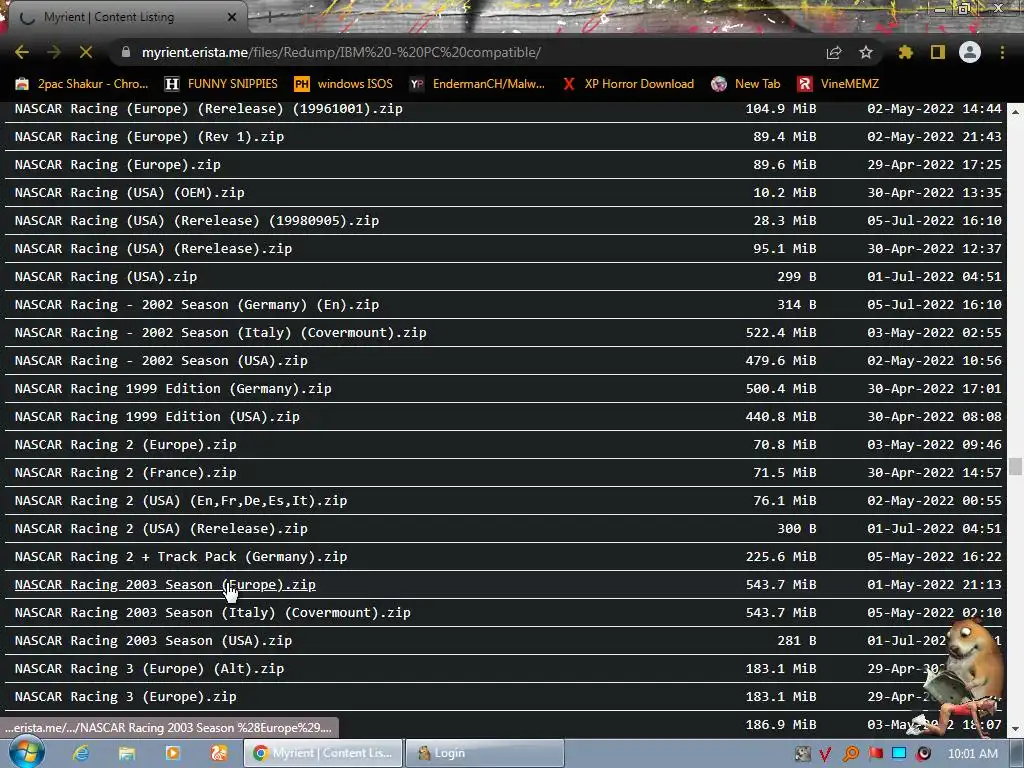Click the 104.9 MiB size value

[x=781, y=108]
